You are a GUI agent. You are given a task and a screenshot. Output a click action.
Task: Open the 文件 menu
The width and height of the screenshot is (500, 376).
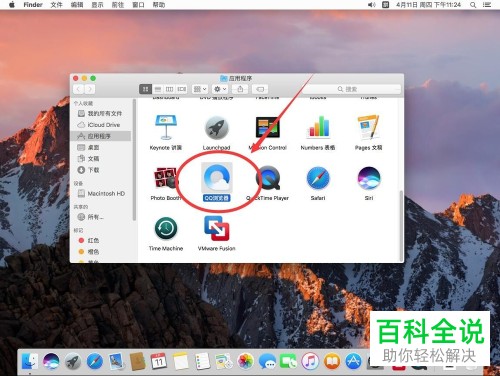click(x=56, y=5)
